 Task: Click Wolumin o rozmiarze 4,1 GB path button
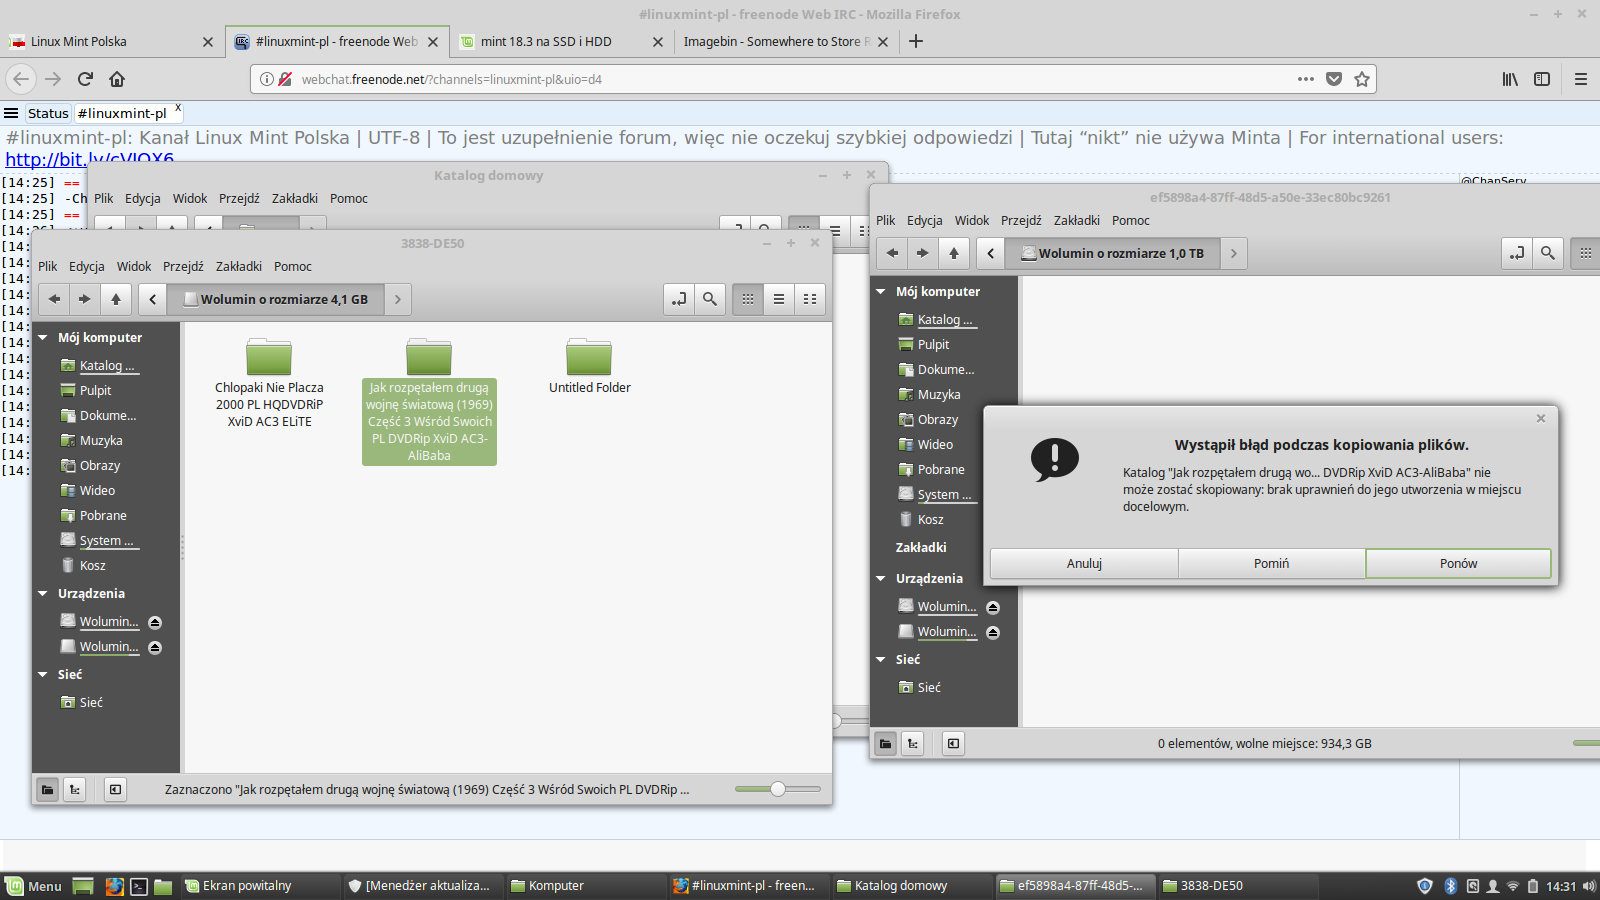[276, 299]
